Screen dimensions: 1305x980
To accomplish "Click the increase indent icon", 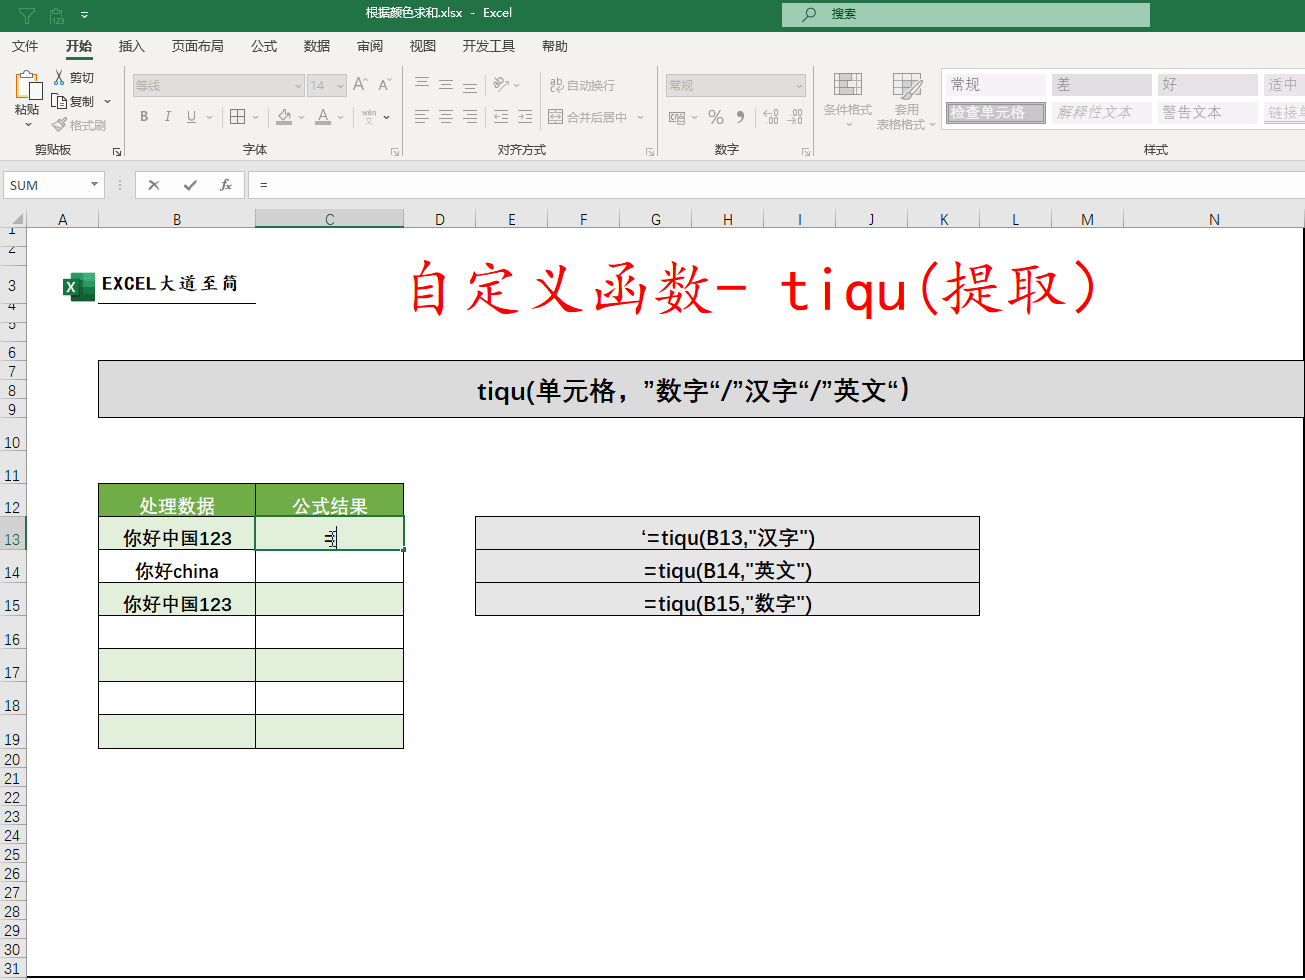I will pyautogui.click(x=525, y=117).
